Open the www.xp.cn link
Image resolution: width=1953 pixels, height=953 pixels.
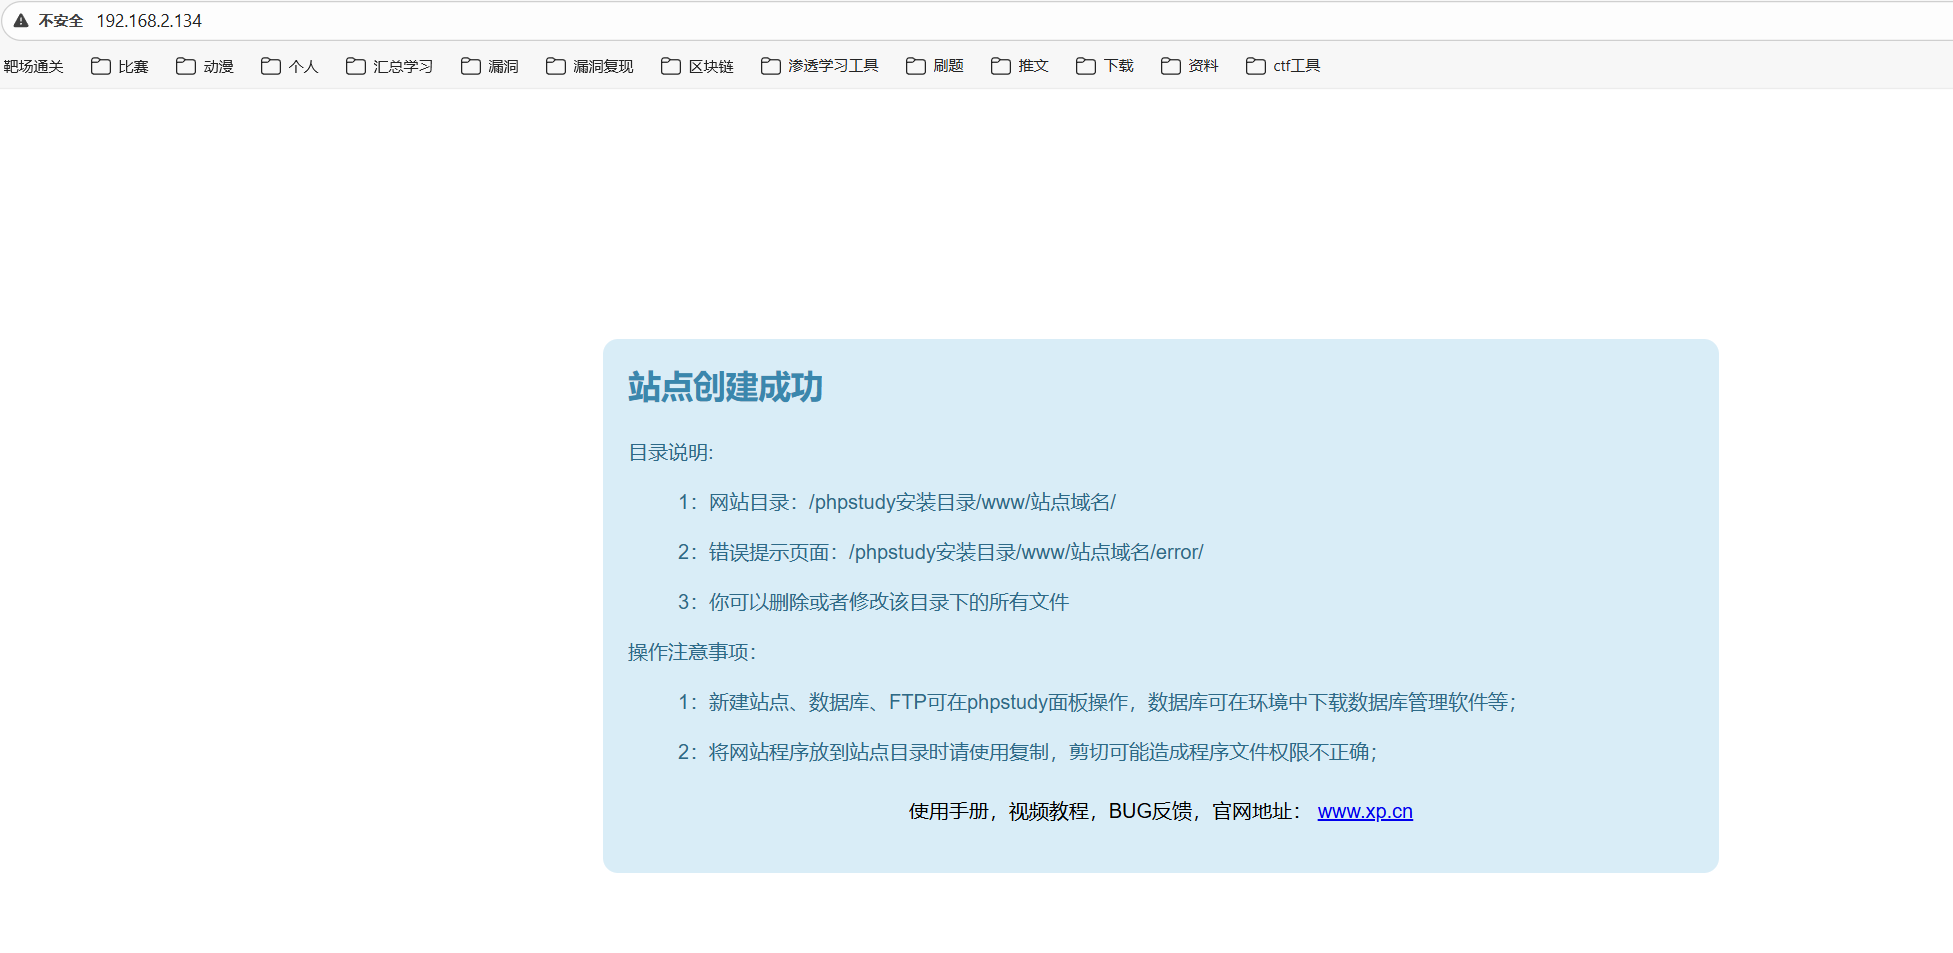click(x=1365, y=811)
